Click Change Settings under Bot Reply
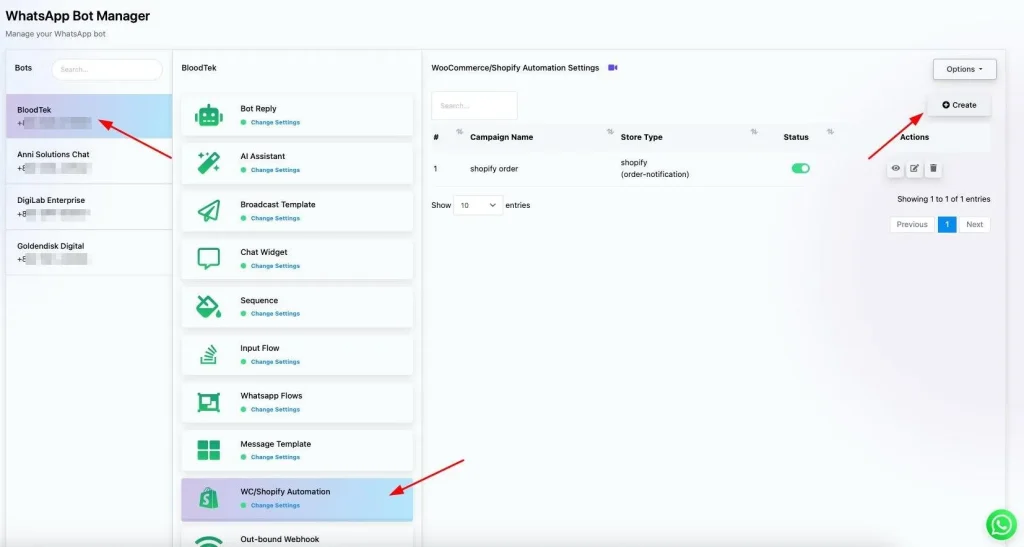The height and width of the screenshot is (547, 1024). pyautogui.click(x=275, y=122)
